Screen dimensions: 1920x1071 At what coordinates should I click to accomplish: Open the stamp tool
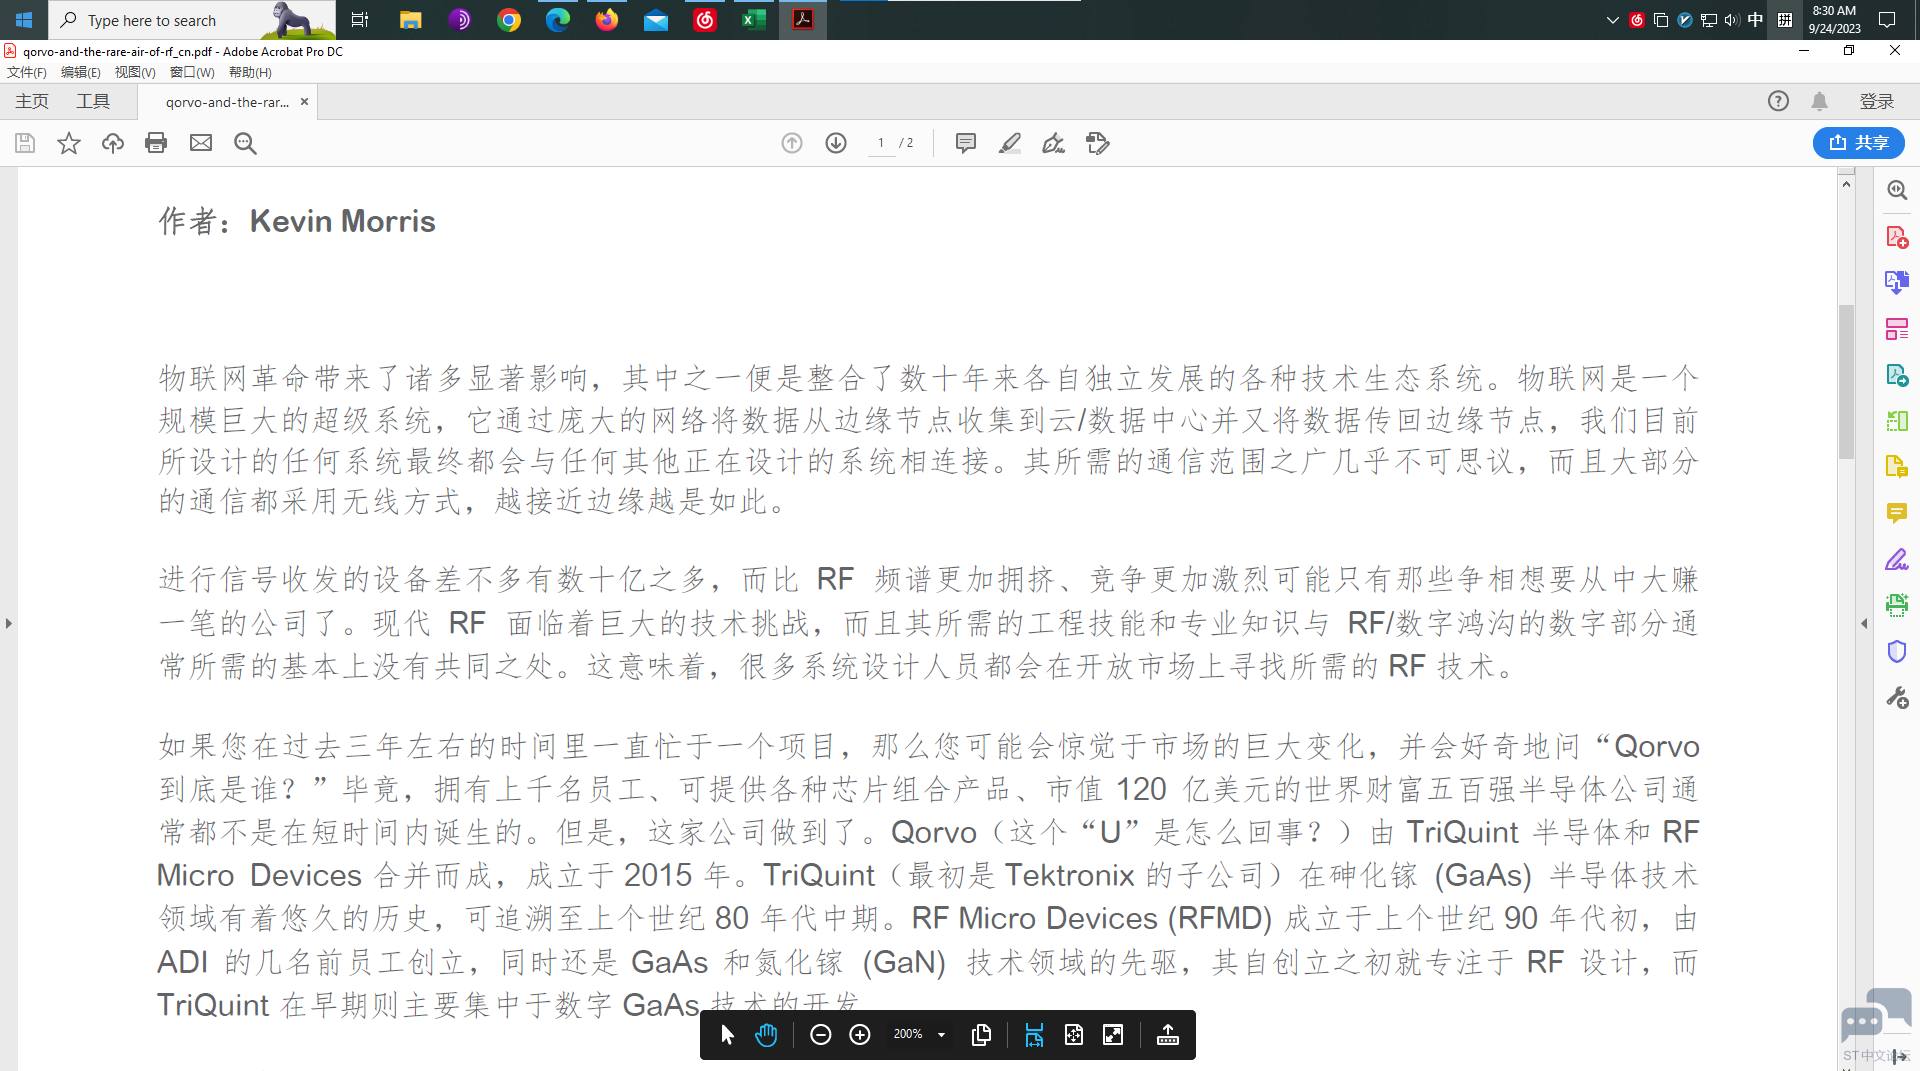[x=1098, y=143]
